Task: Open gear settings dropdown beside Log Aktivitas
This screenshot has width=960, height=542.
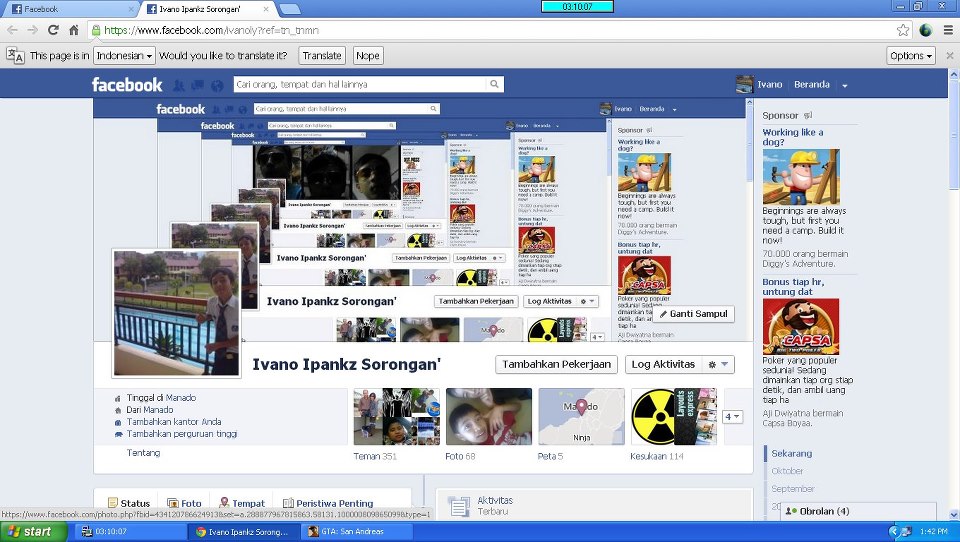Action: [x=718, y=364]
